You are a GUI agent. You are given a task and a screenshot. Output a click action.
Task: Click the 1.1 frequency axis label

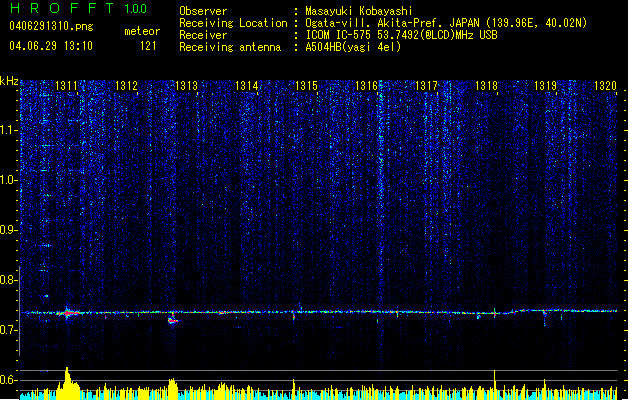pos(8,130)
